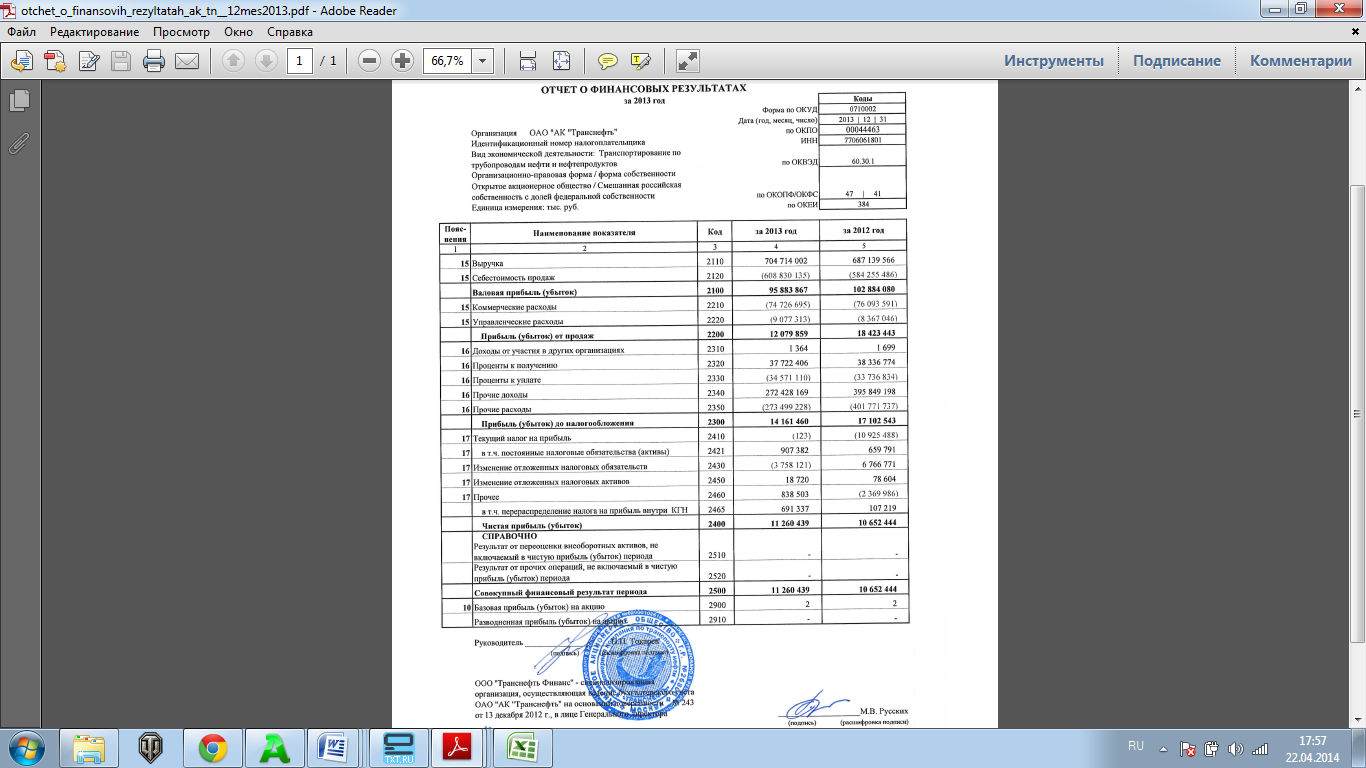The height and width of the screenshot is (768, 1366).
Task: Show page thumbnails in navigation pane
Action: (x=19, y=100)
